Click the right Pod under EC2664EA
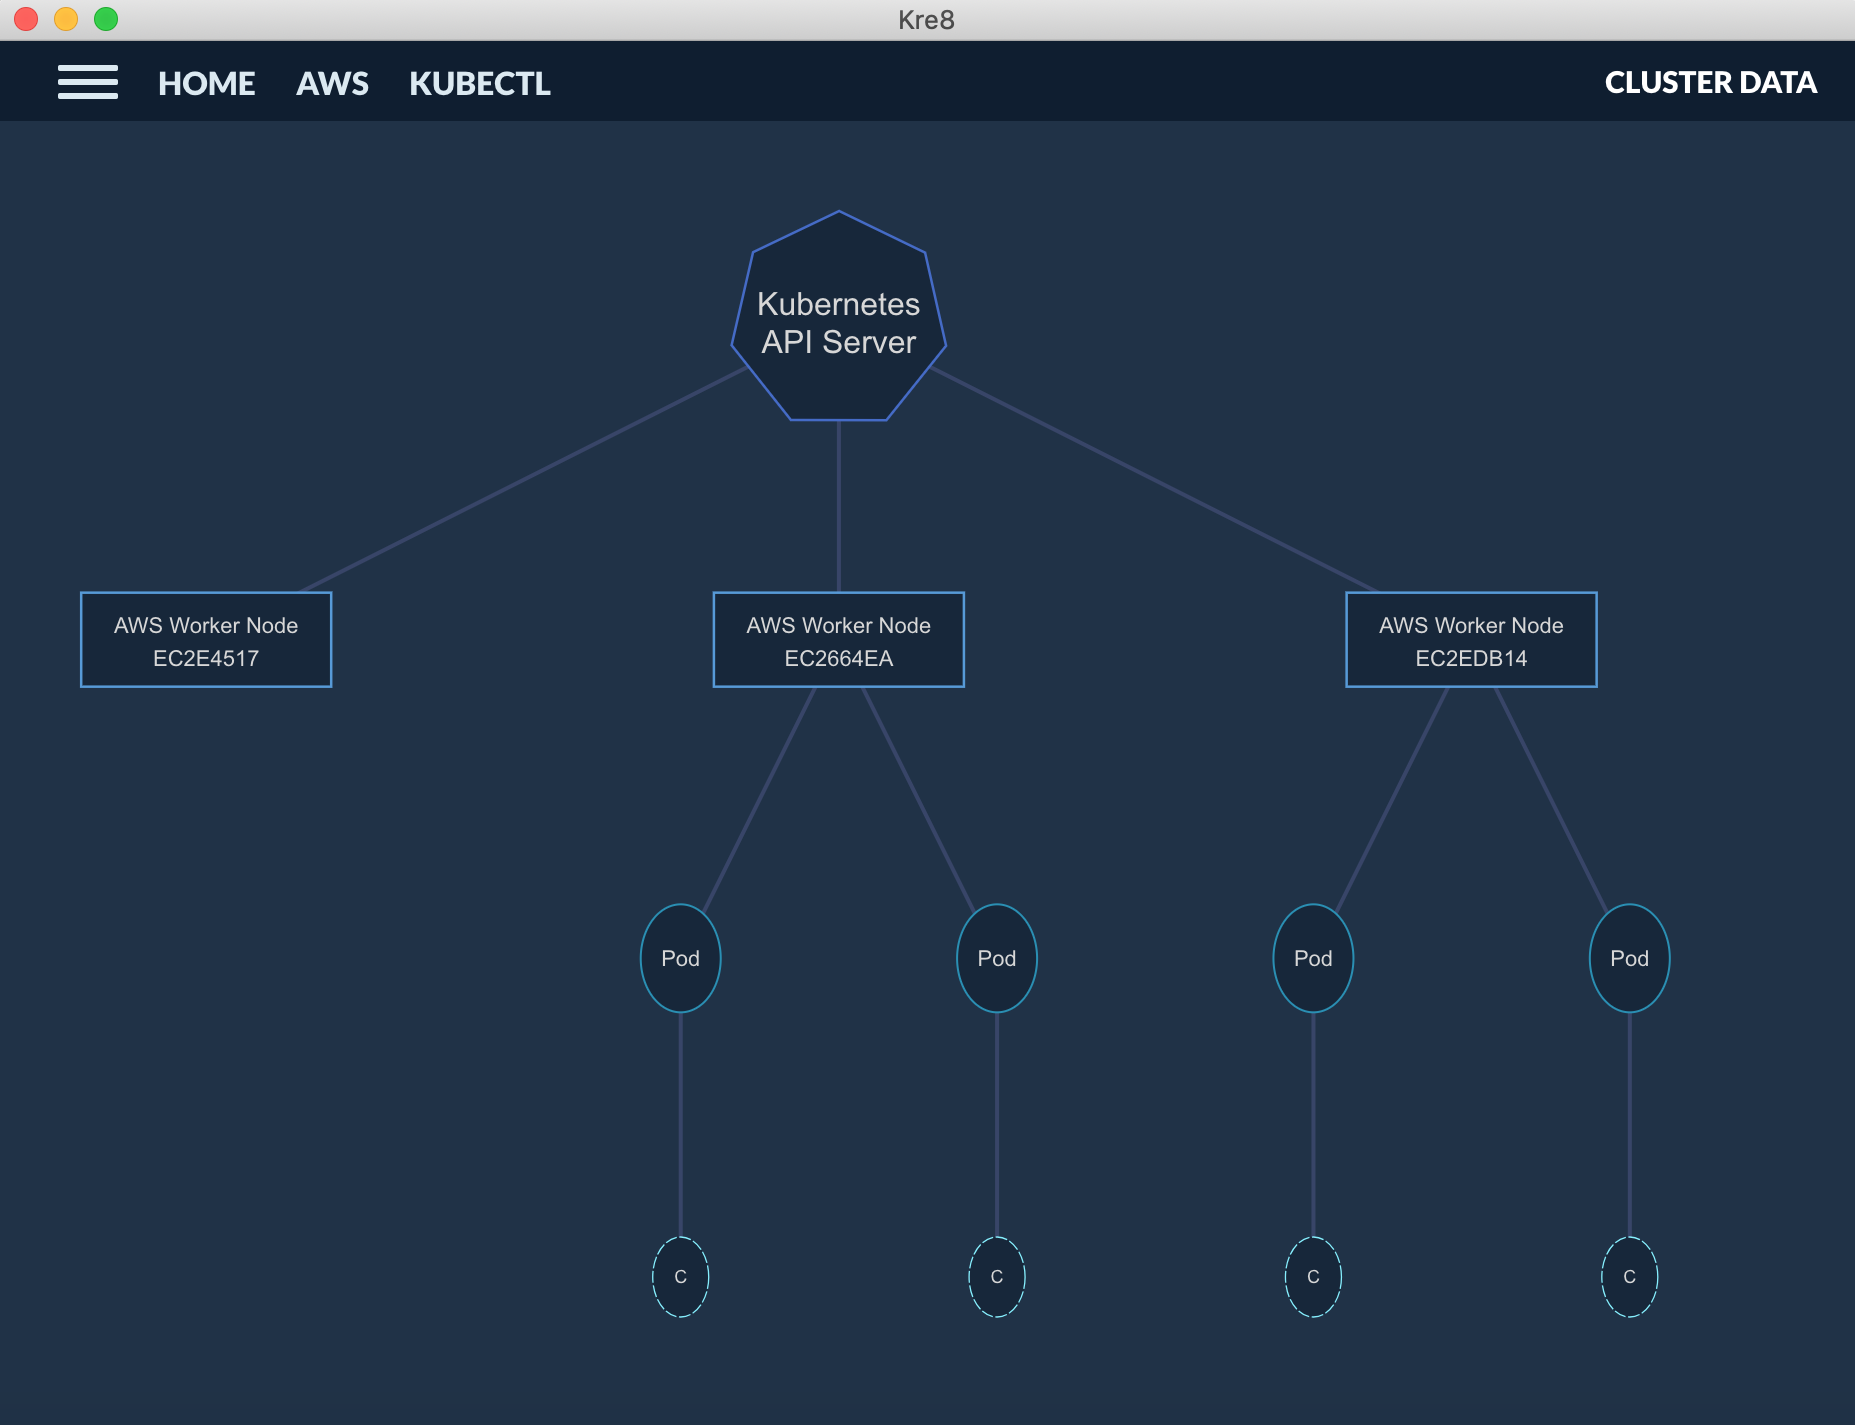 click(997, 958)
